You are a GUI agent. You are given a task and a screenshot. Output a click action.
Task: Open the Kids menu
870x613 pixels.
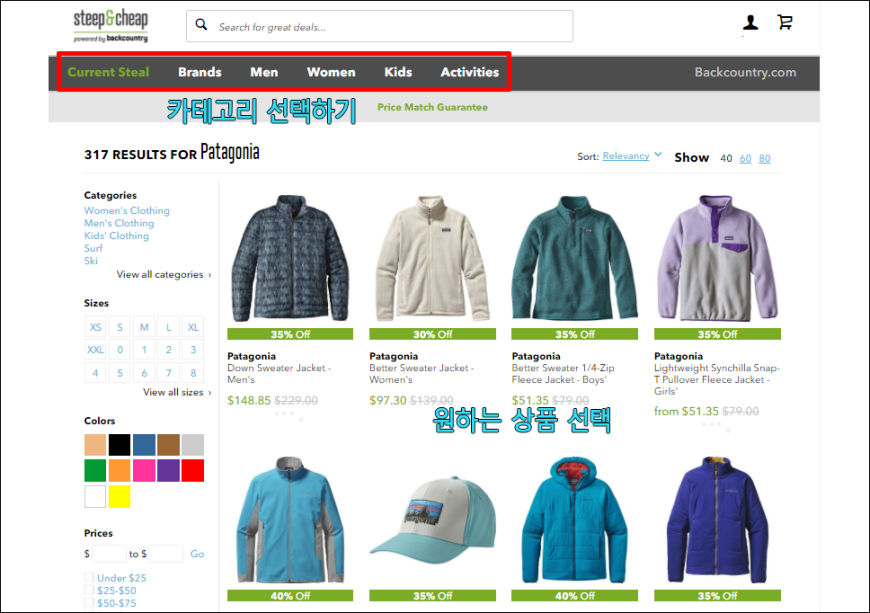(398, 72)
